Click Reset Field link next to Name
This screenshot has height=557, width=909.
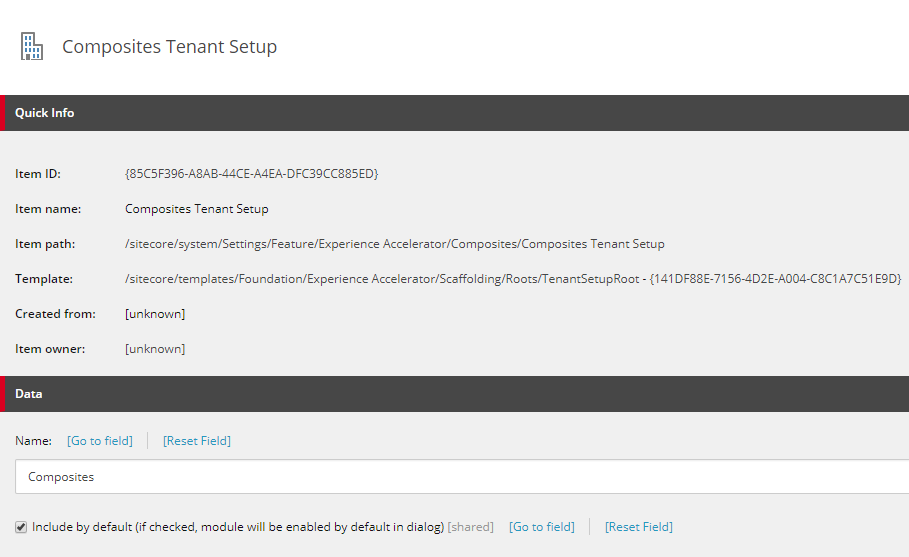(197, 441)
